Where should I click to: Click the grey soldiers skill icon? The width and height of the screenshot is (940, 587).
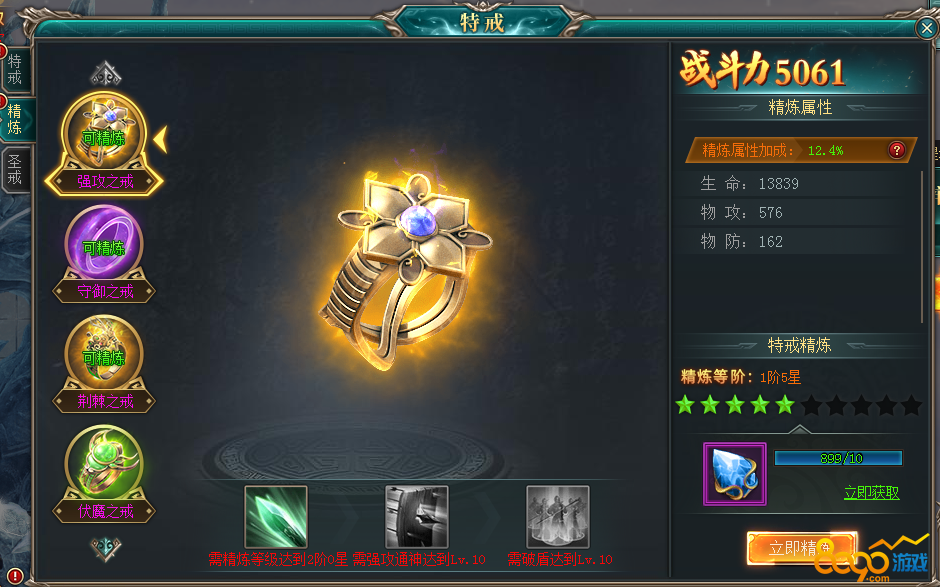click(x=558, y=517)
